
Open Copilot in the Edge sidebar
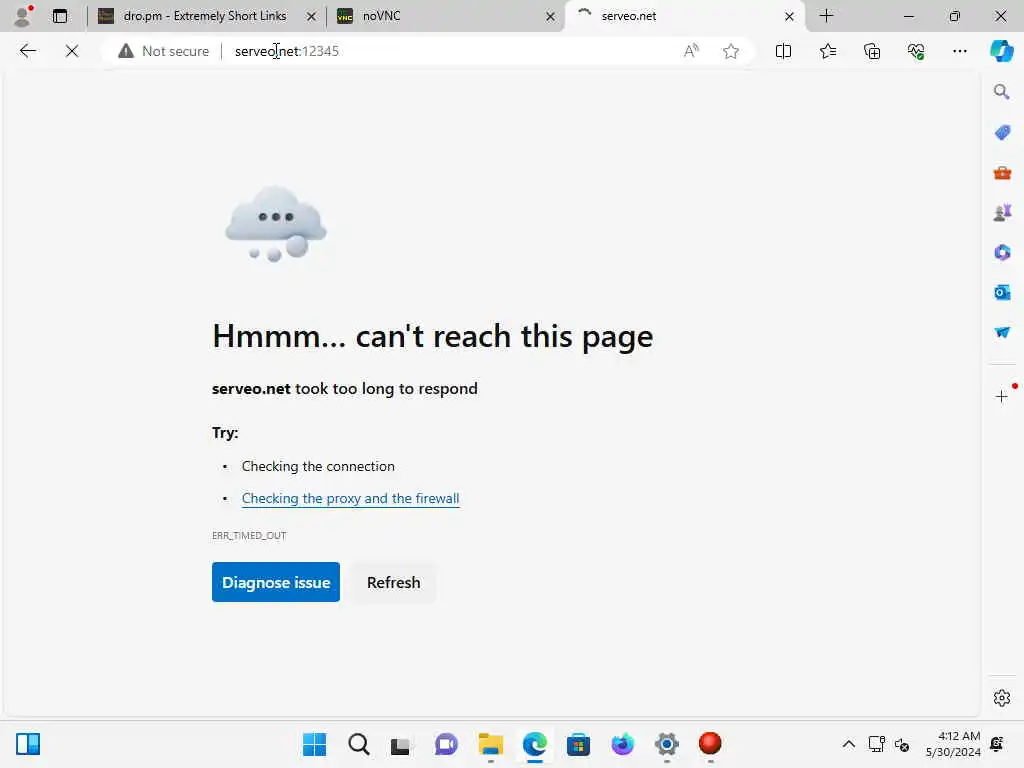pos(1001,51)
